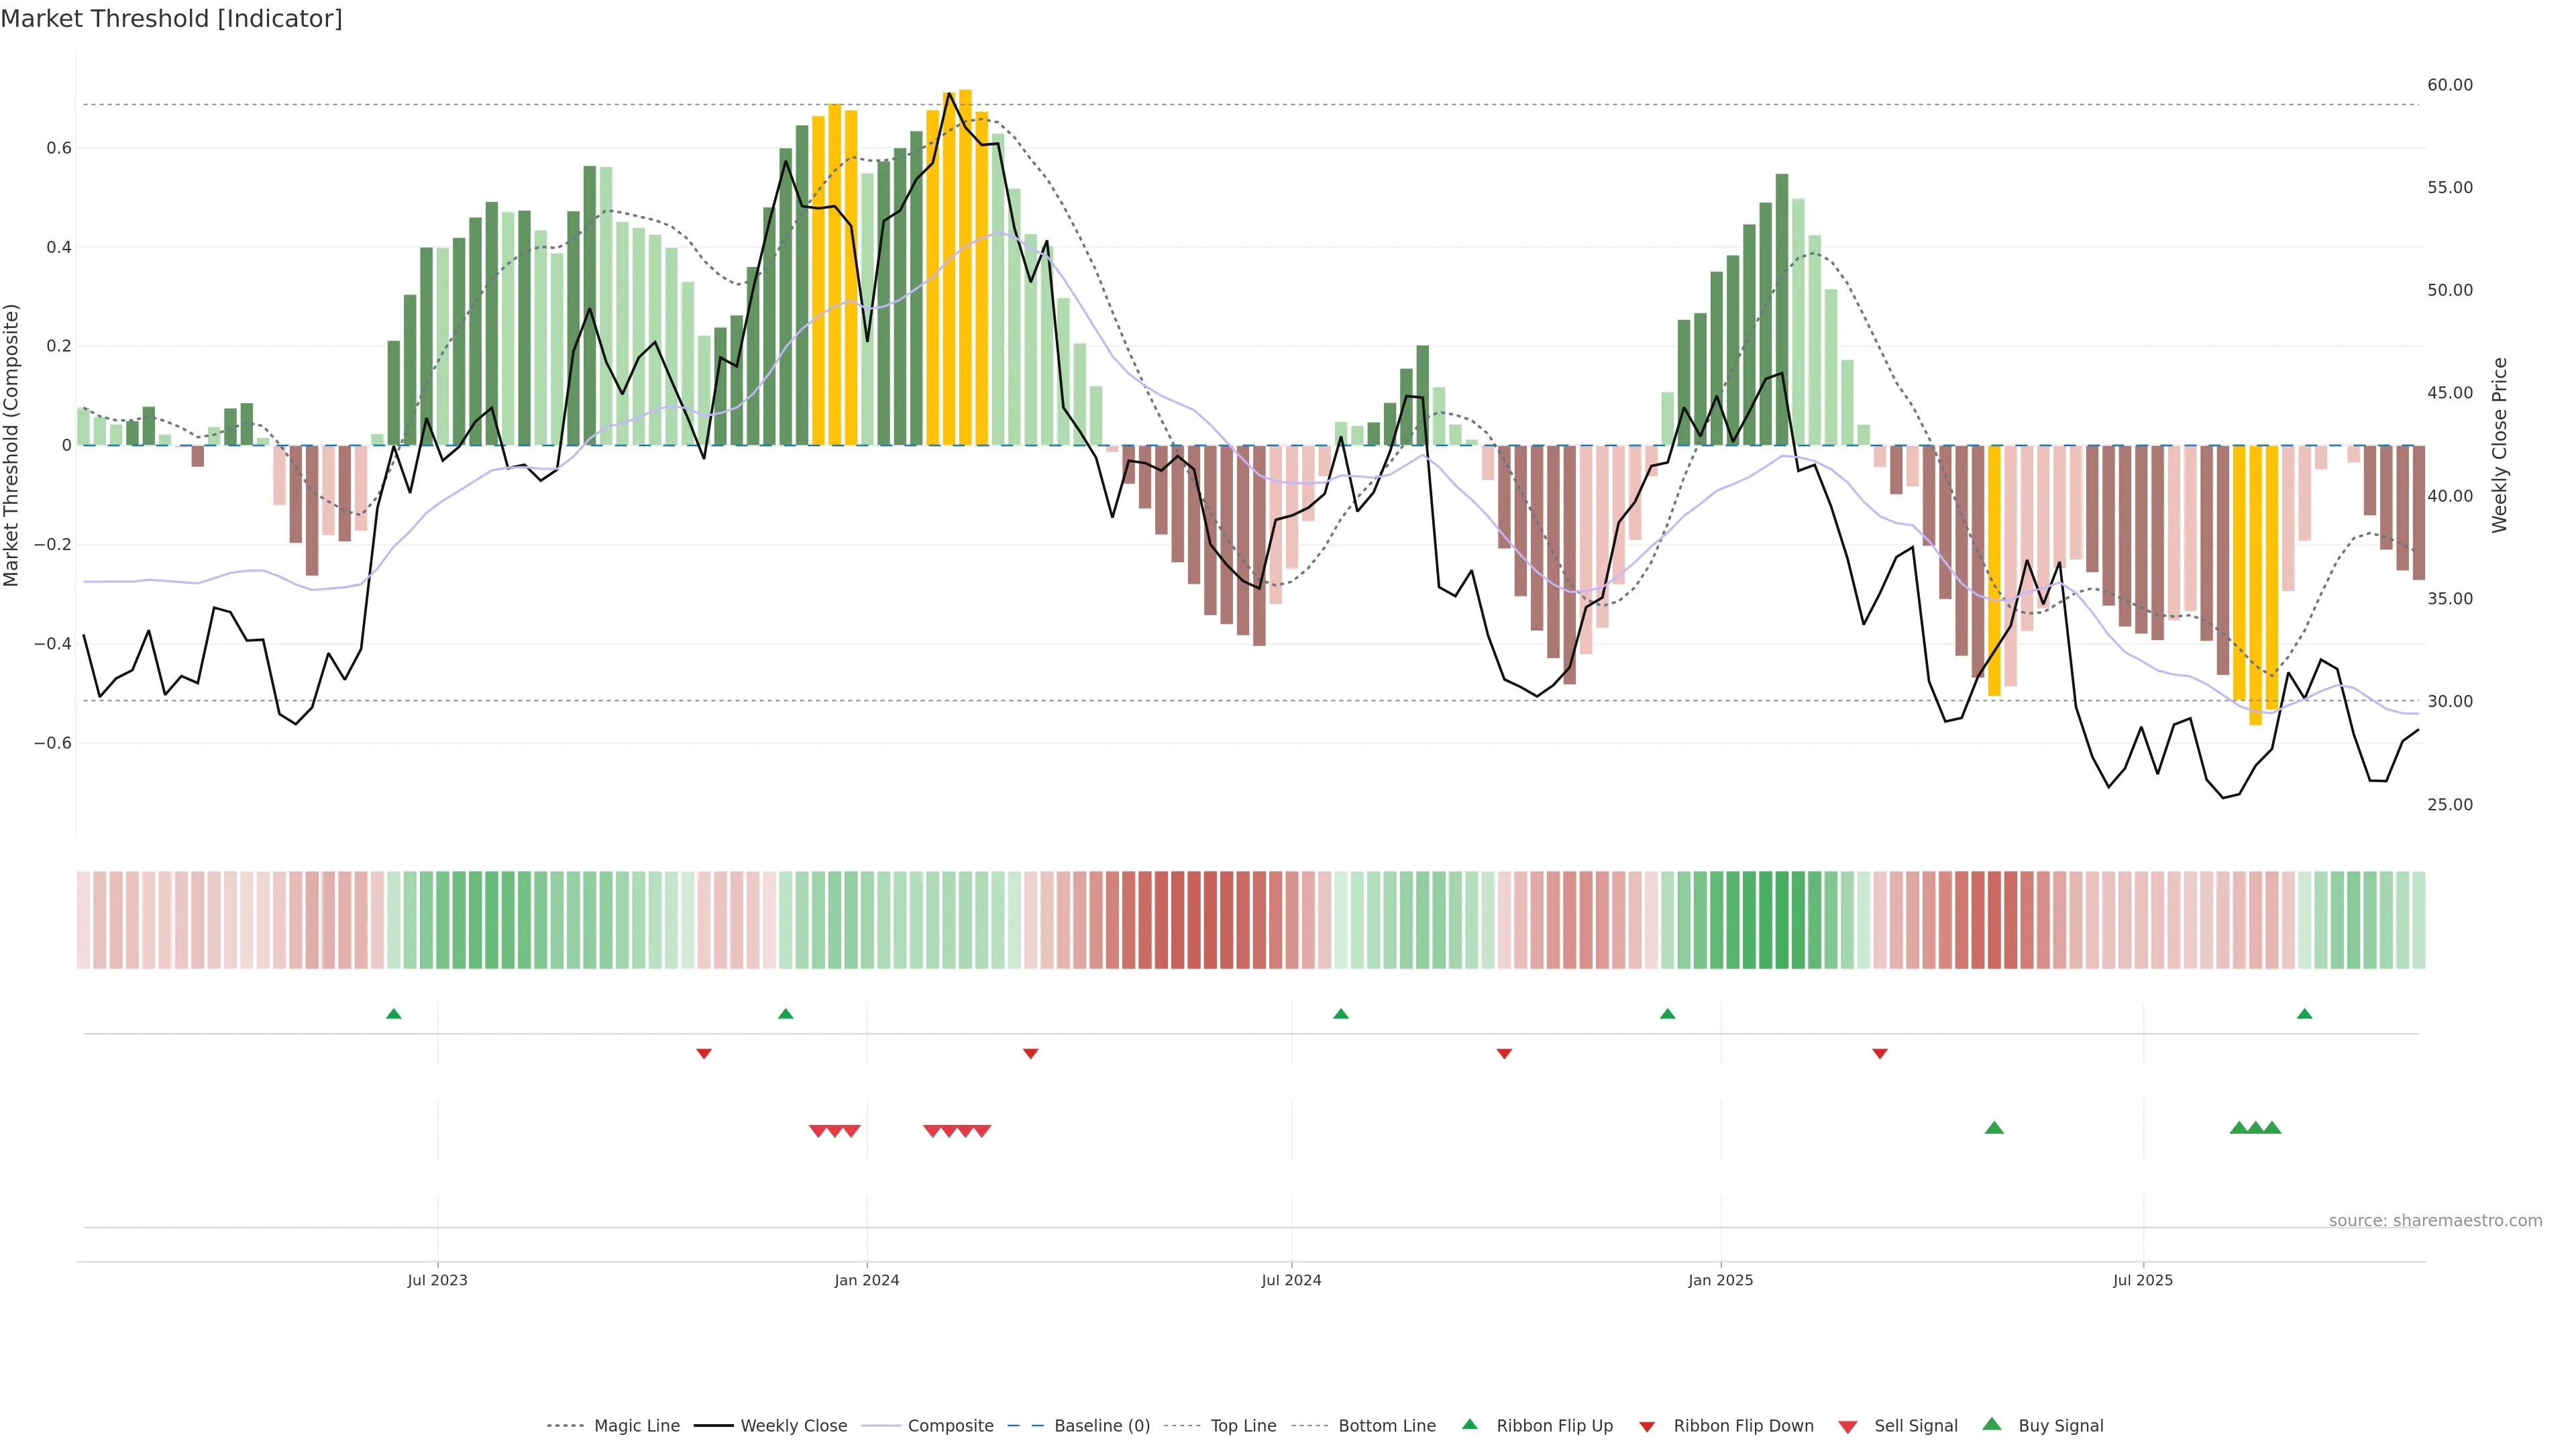Click the Ribbon Flip Down legend triangle
This screenshot has height=1449, width=2576.
click(1647, 1426)
